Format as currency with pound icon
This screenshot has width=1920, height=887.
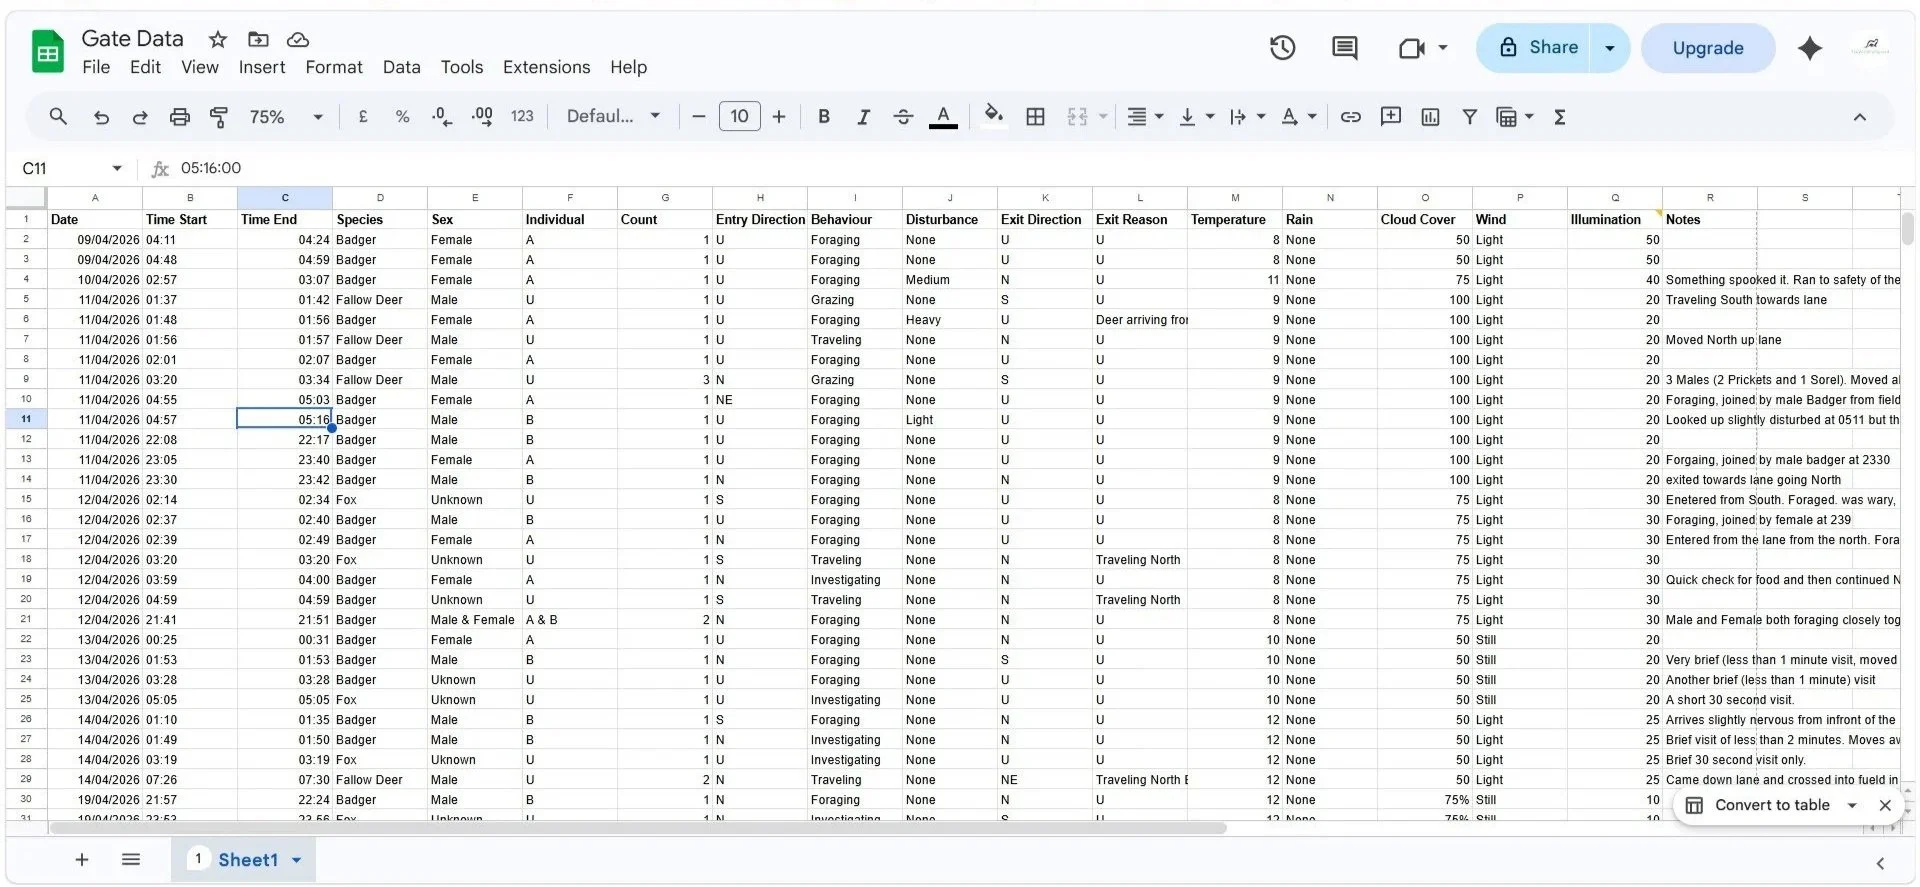pos(363,117)
